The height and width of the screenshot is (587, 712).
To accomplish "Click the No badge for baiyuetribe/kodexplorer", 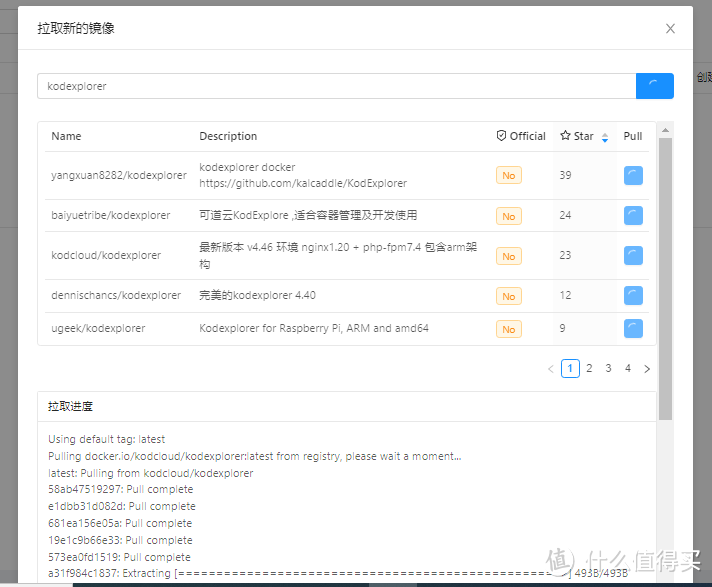I will tap(509, 217).
